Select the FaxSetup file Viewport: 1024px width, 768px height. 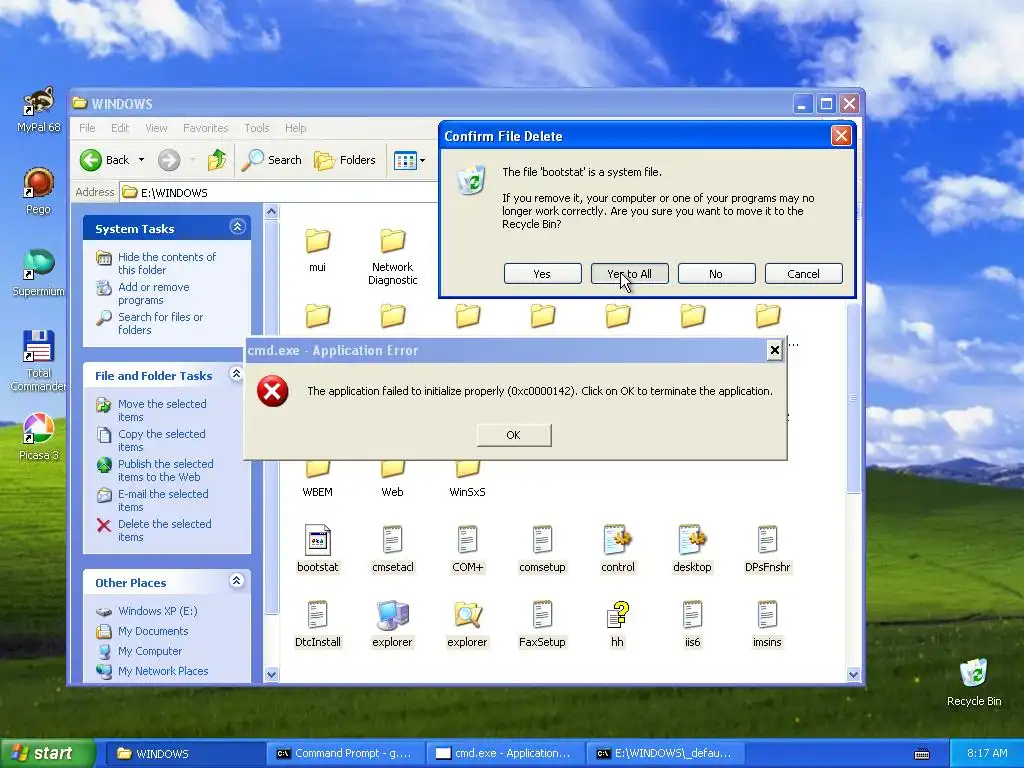(542, 624)
